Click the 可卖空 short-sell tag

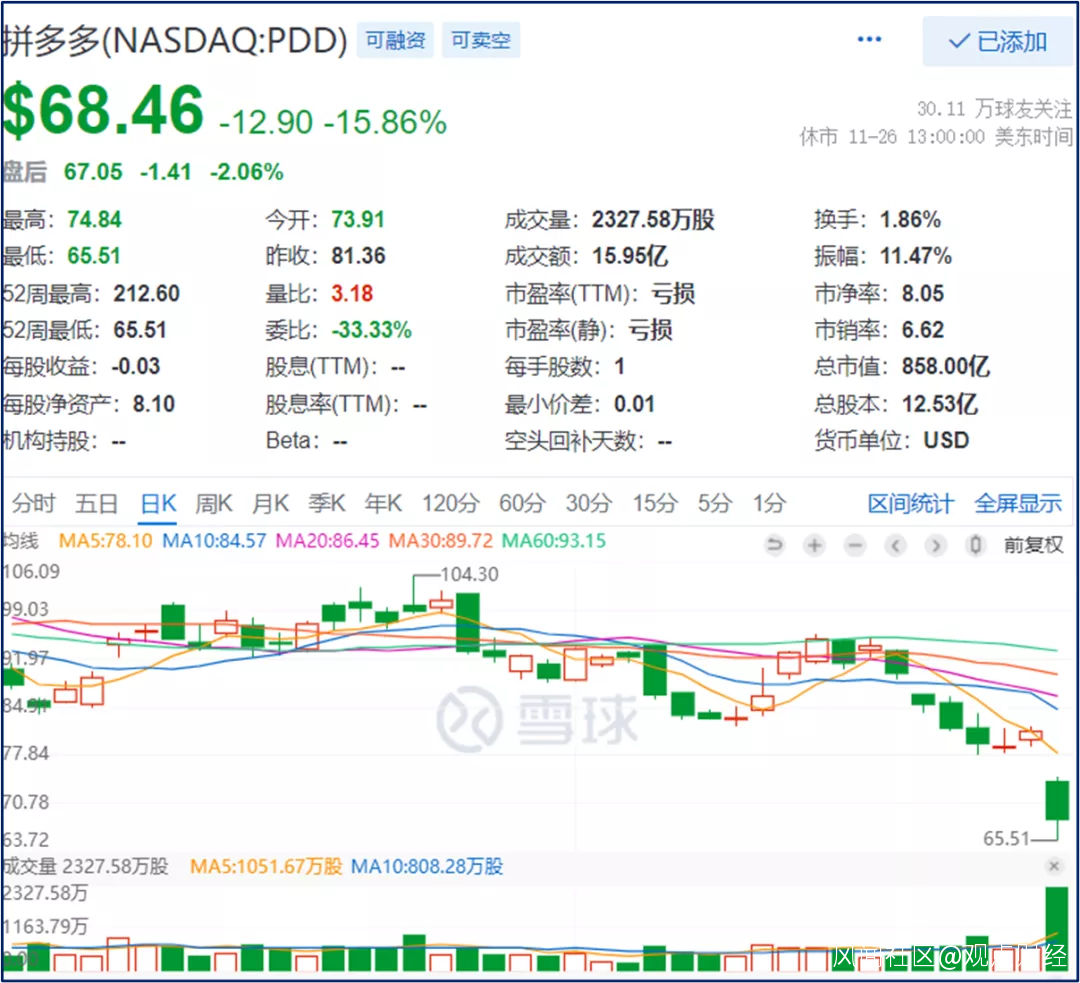coord(481,40)
